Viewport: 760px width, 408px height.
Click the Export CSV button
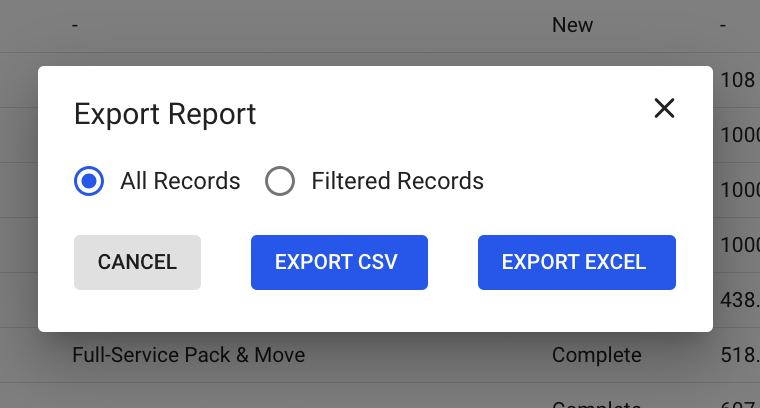pos(339,262)
